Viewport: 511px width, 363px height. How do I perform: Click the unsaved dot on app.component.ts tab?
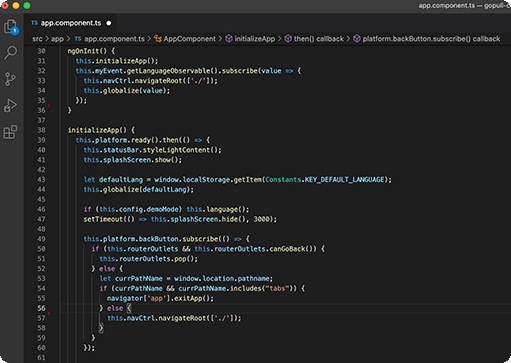click(x=109, y=23)
